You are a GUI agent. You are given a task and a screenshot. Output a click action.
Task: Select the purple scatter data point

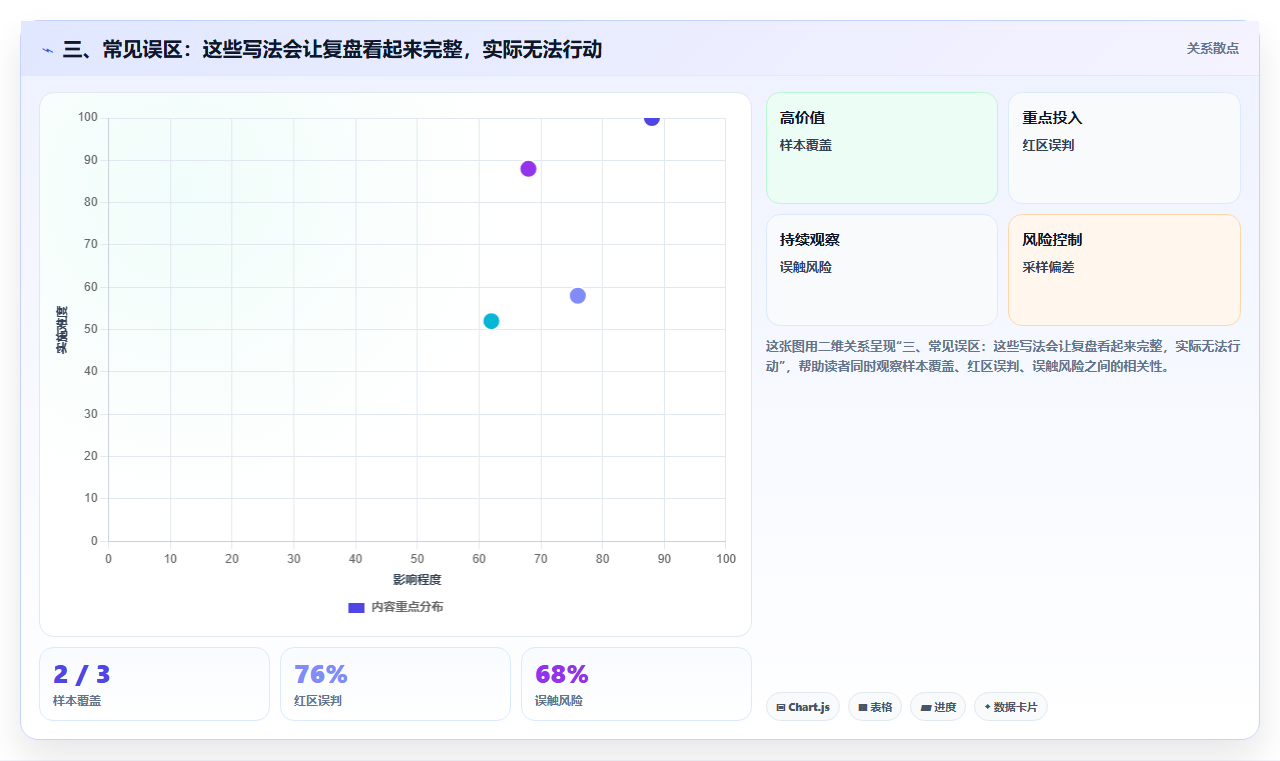[528, 168]
